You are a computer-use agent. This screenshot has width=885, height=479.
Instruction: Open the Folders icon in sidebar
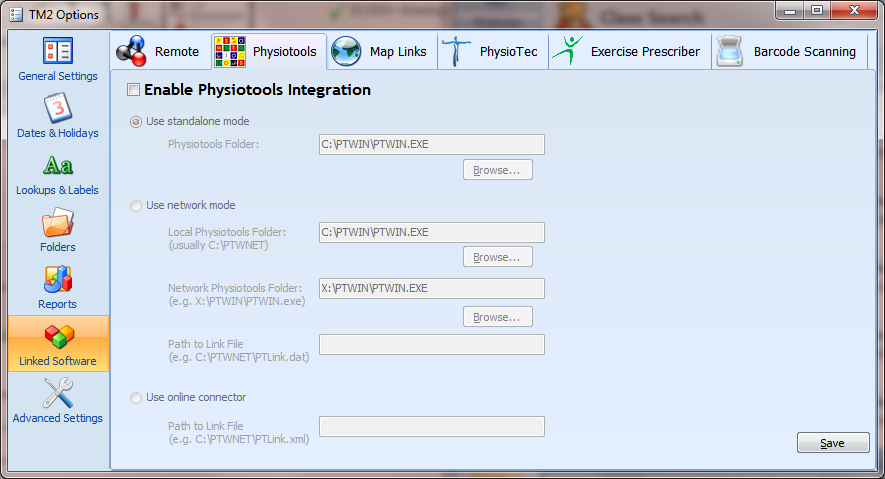58,222
